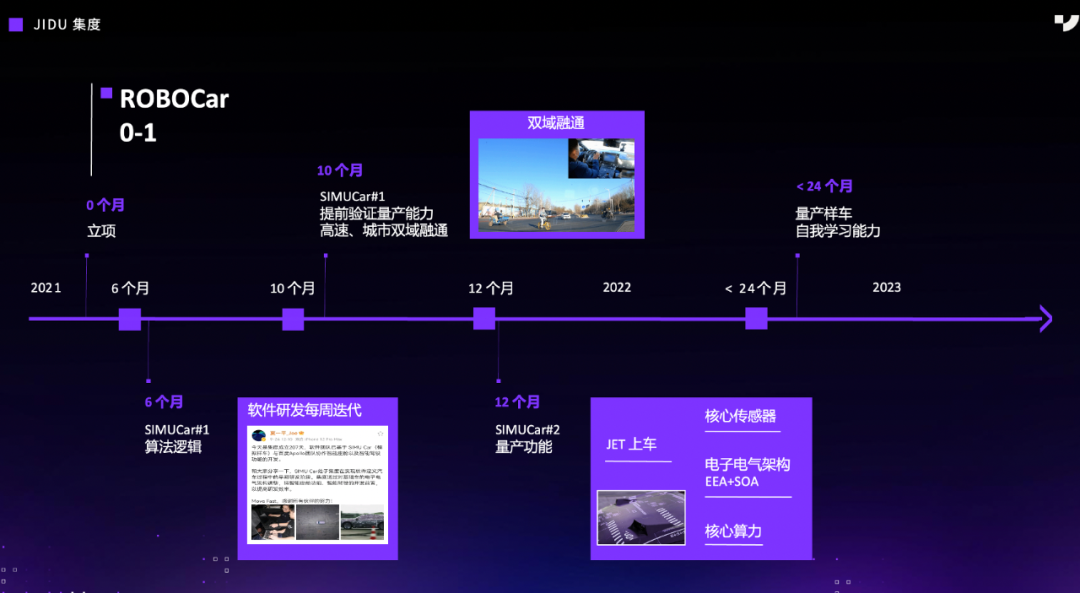Click the "算法逻辑" text
1080x593 pixels.
(173, 447)
